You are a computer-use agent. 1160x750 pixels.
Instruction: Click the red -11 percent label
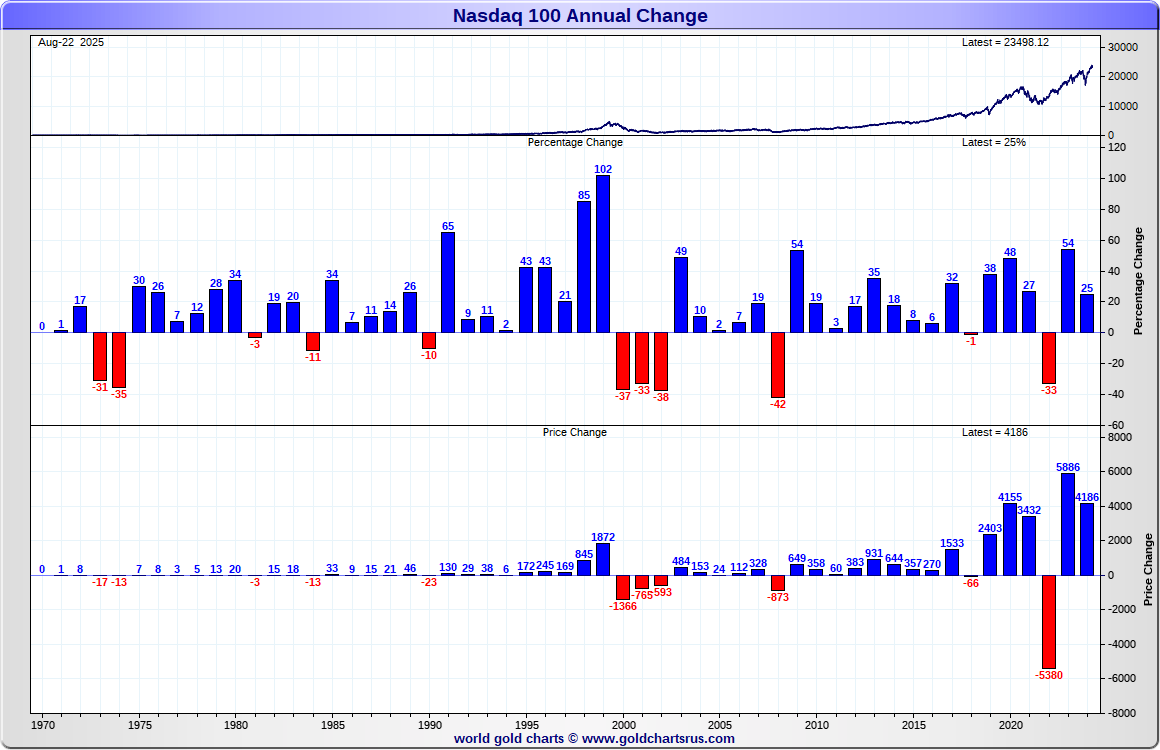(313, 357)
